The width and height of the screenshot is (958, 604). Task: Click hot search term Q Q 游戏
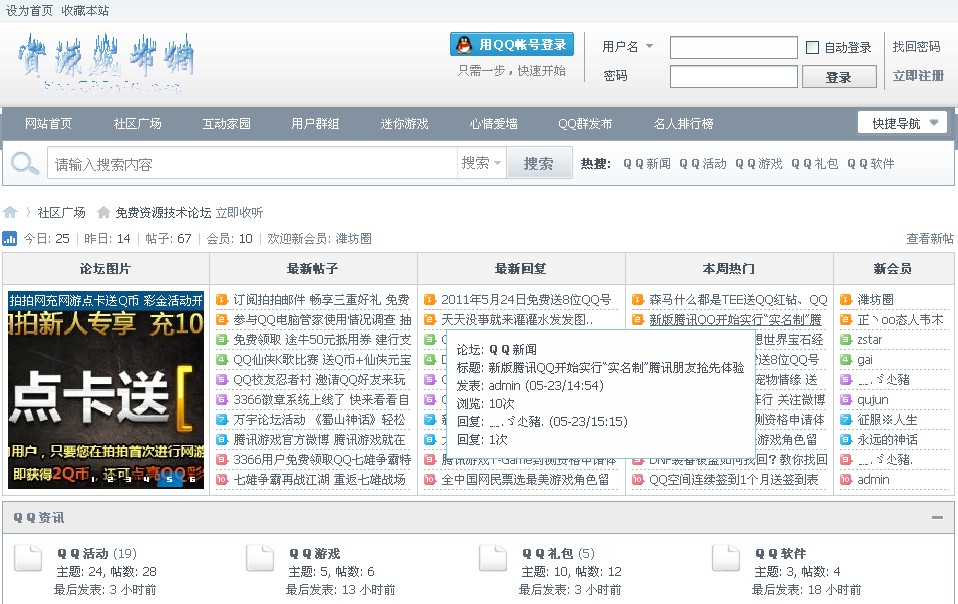click(759, 164)
